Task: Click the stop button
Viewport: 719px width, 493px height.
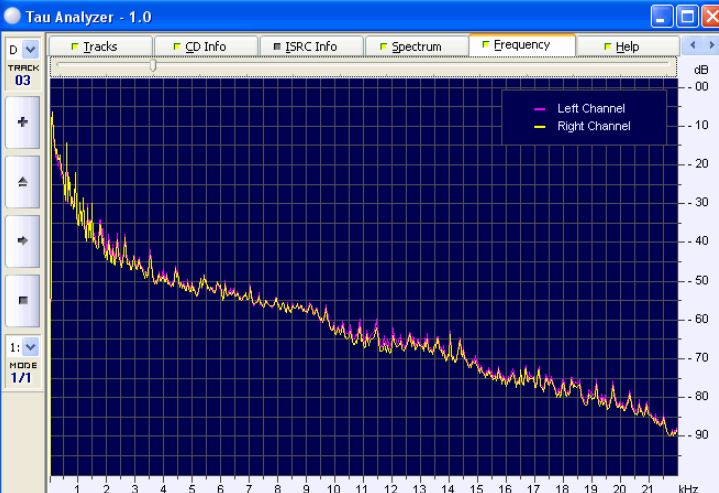Action: [22, 300]
